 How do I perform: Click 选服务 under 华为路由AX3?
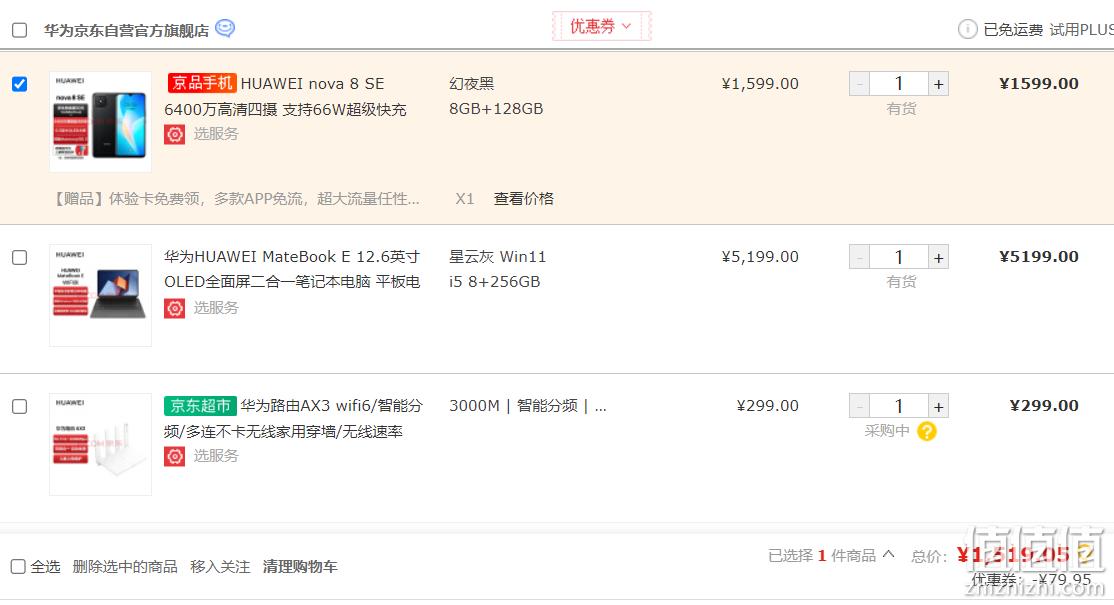(216, 456)
